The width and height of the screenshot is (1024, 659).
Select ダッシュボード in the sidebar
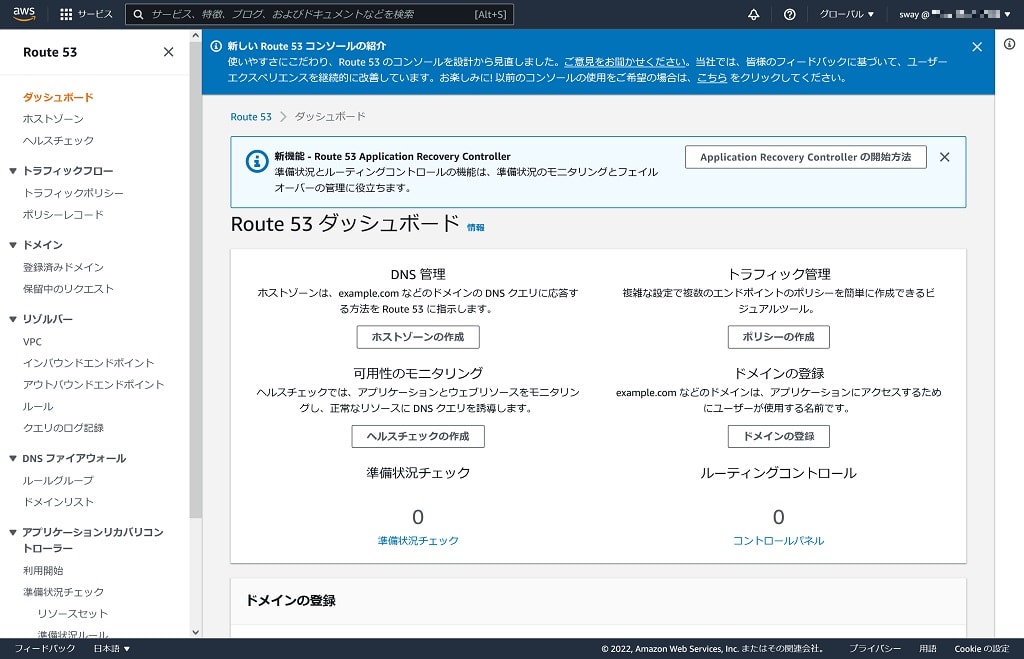58,97
